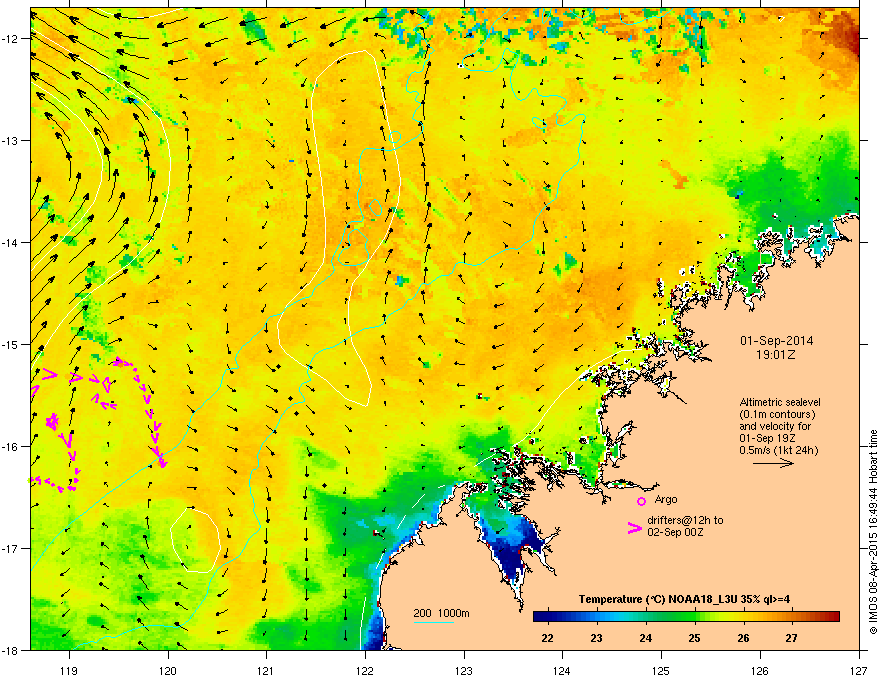This screenshot has height=680, width=880.
Task: Click the '02-Sep 00Z' text
Action: pos(675,532)
